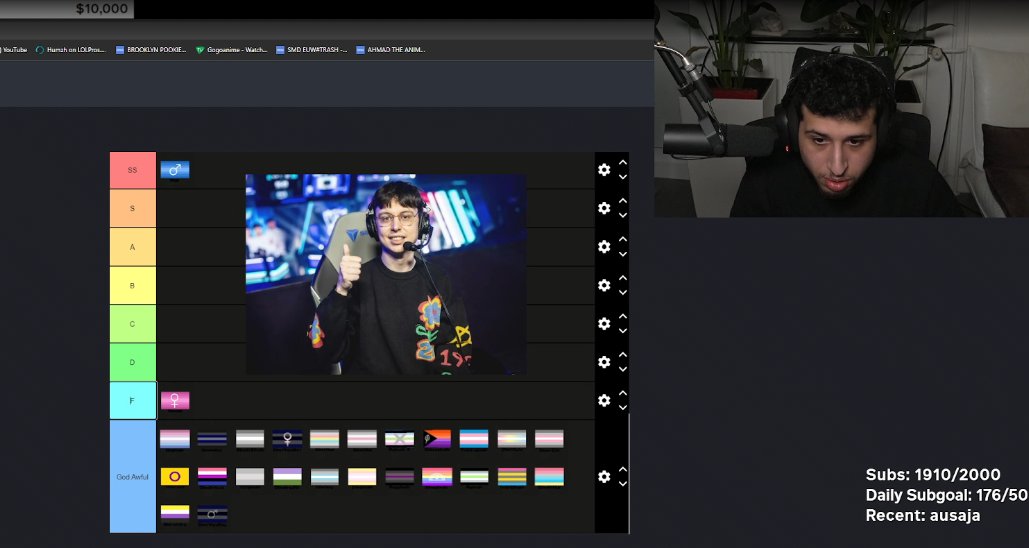Open BROOKLYN POOKIE bookmark

click(x=151, y=50)
